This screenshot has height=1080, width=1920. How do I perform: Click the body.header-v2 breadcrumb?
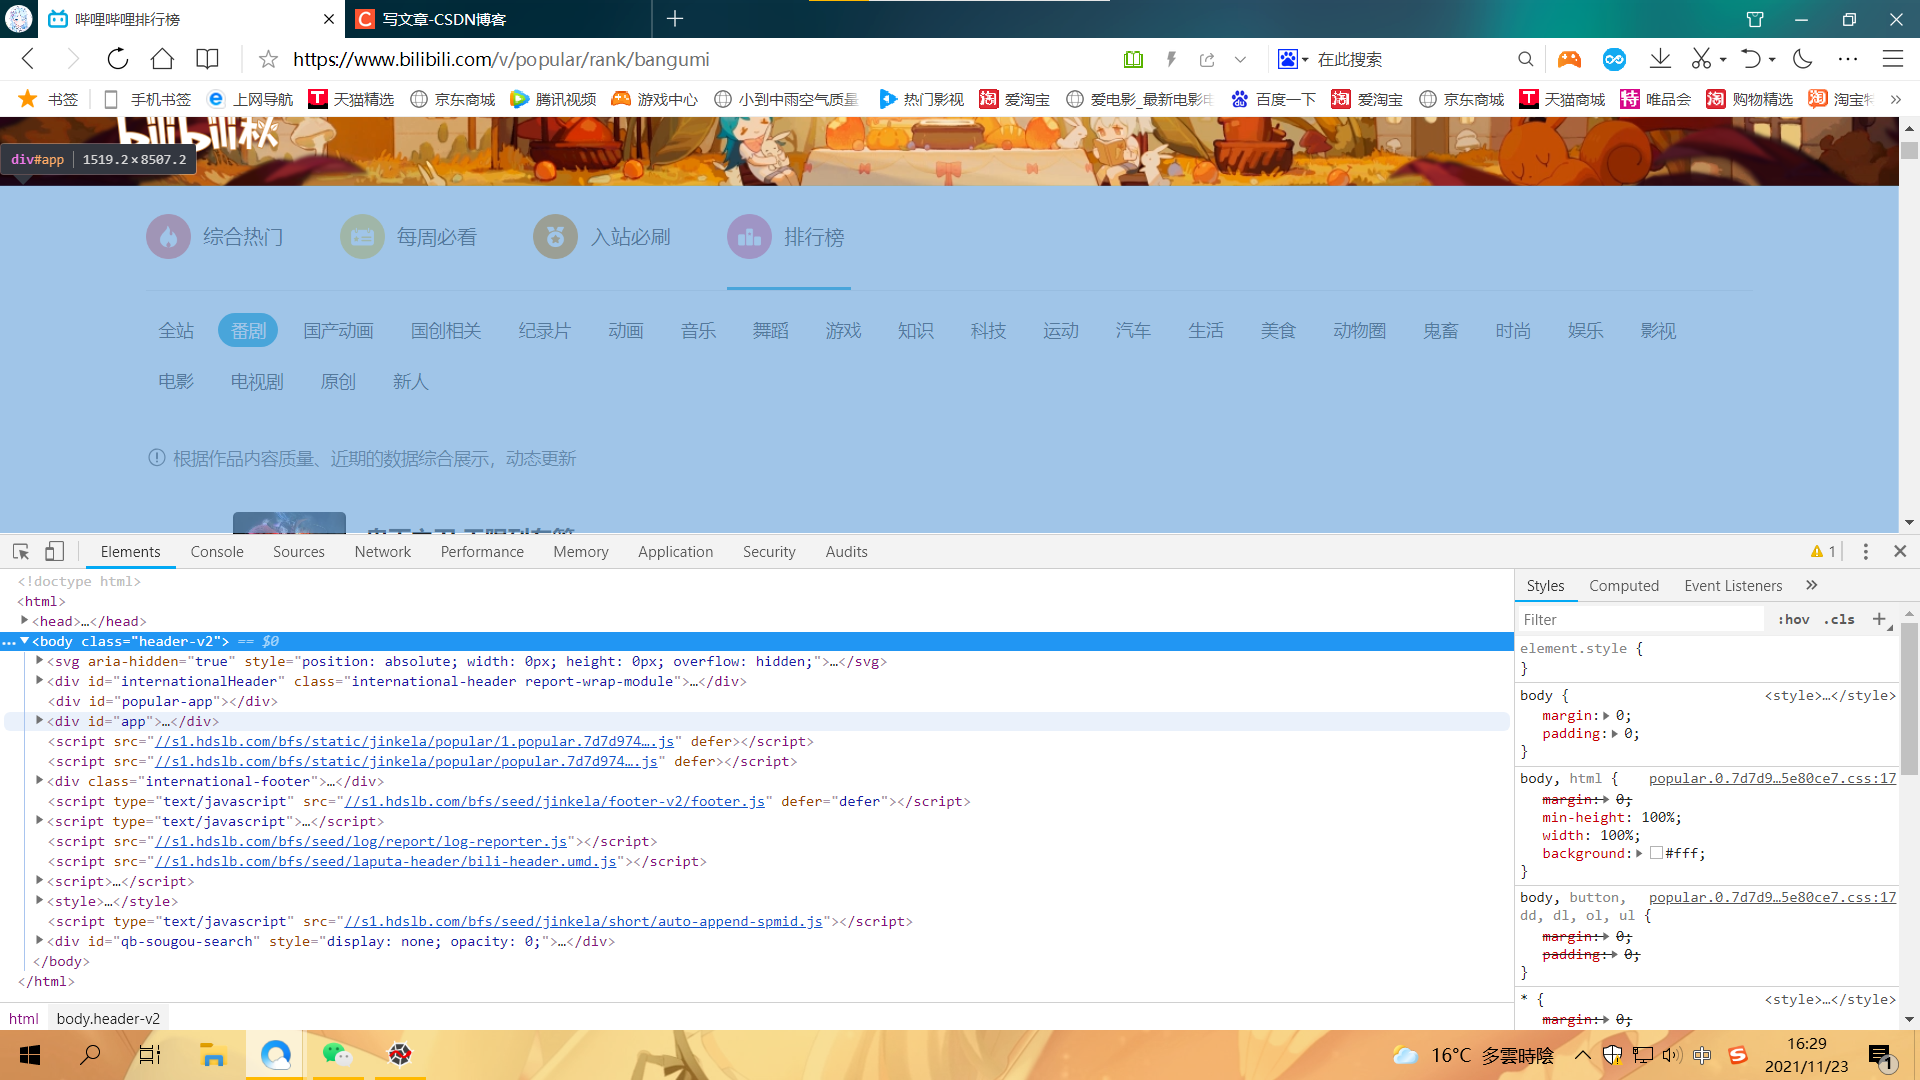pyautogui.click(x=108, y=1018)
